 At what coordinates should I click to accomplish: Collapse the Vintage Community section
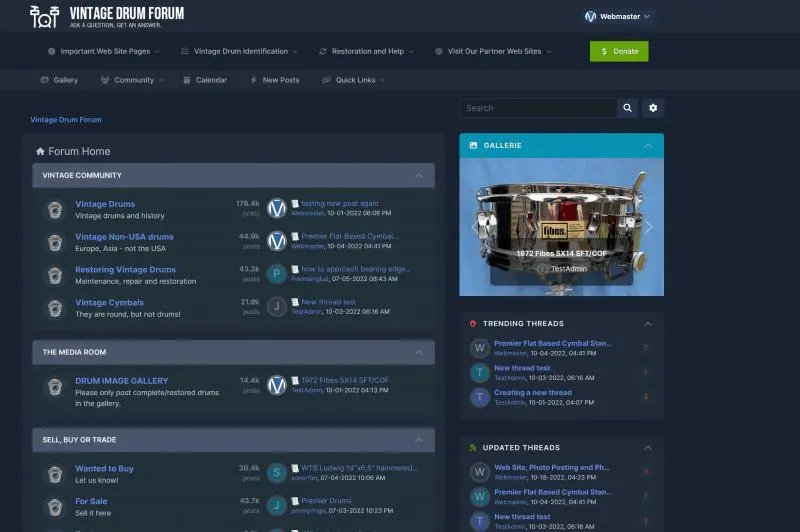(x=419, y=175)
